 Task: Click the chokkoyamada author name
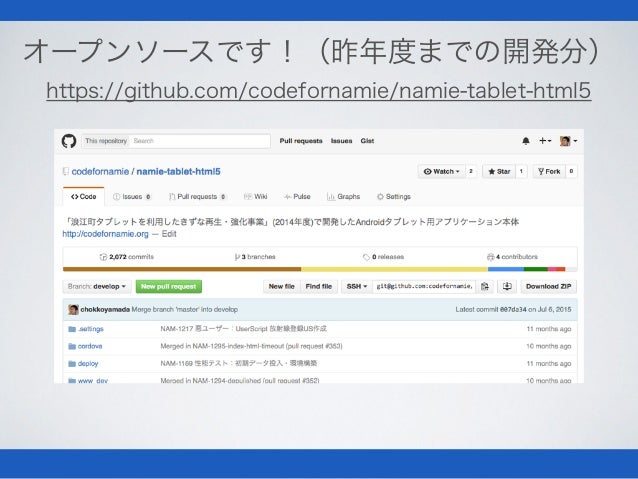[x=105, y=310]
